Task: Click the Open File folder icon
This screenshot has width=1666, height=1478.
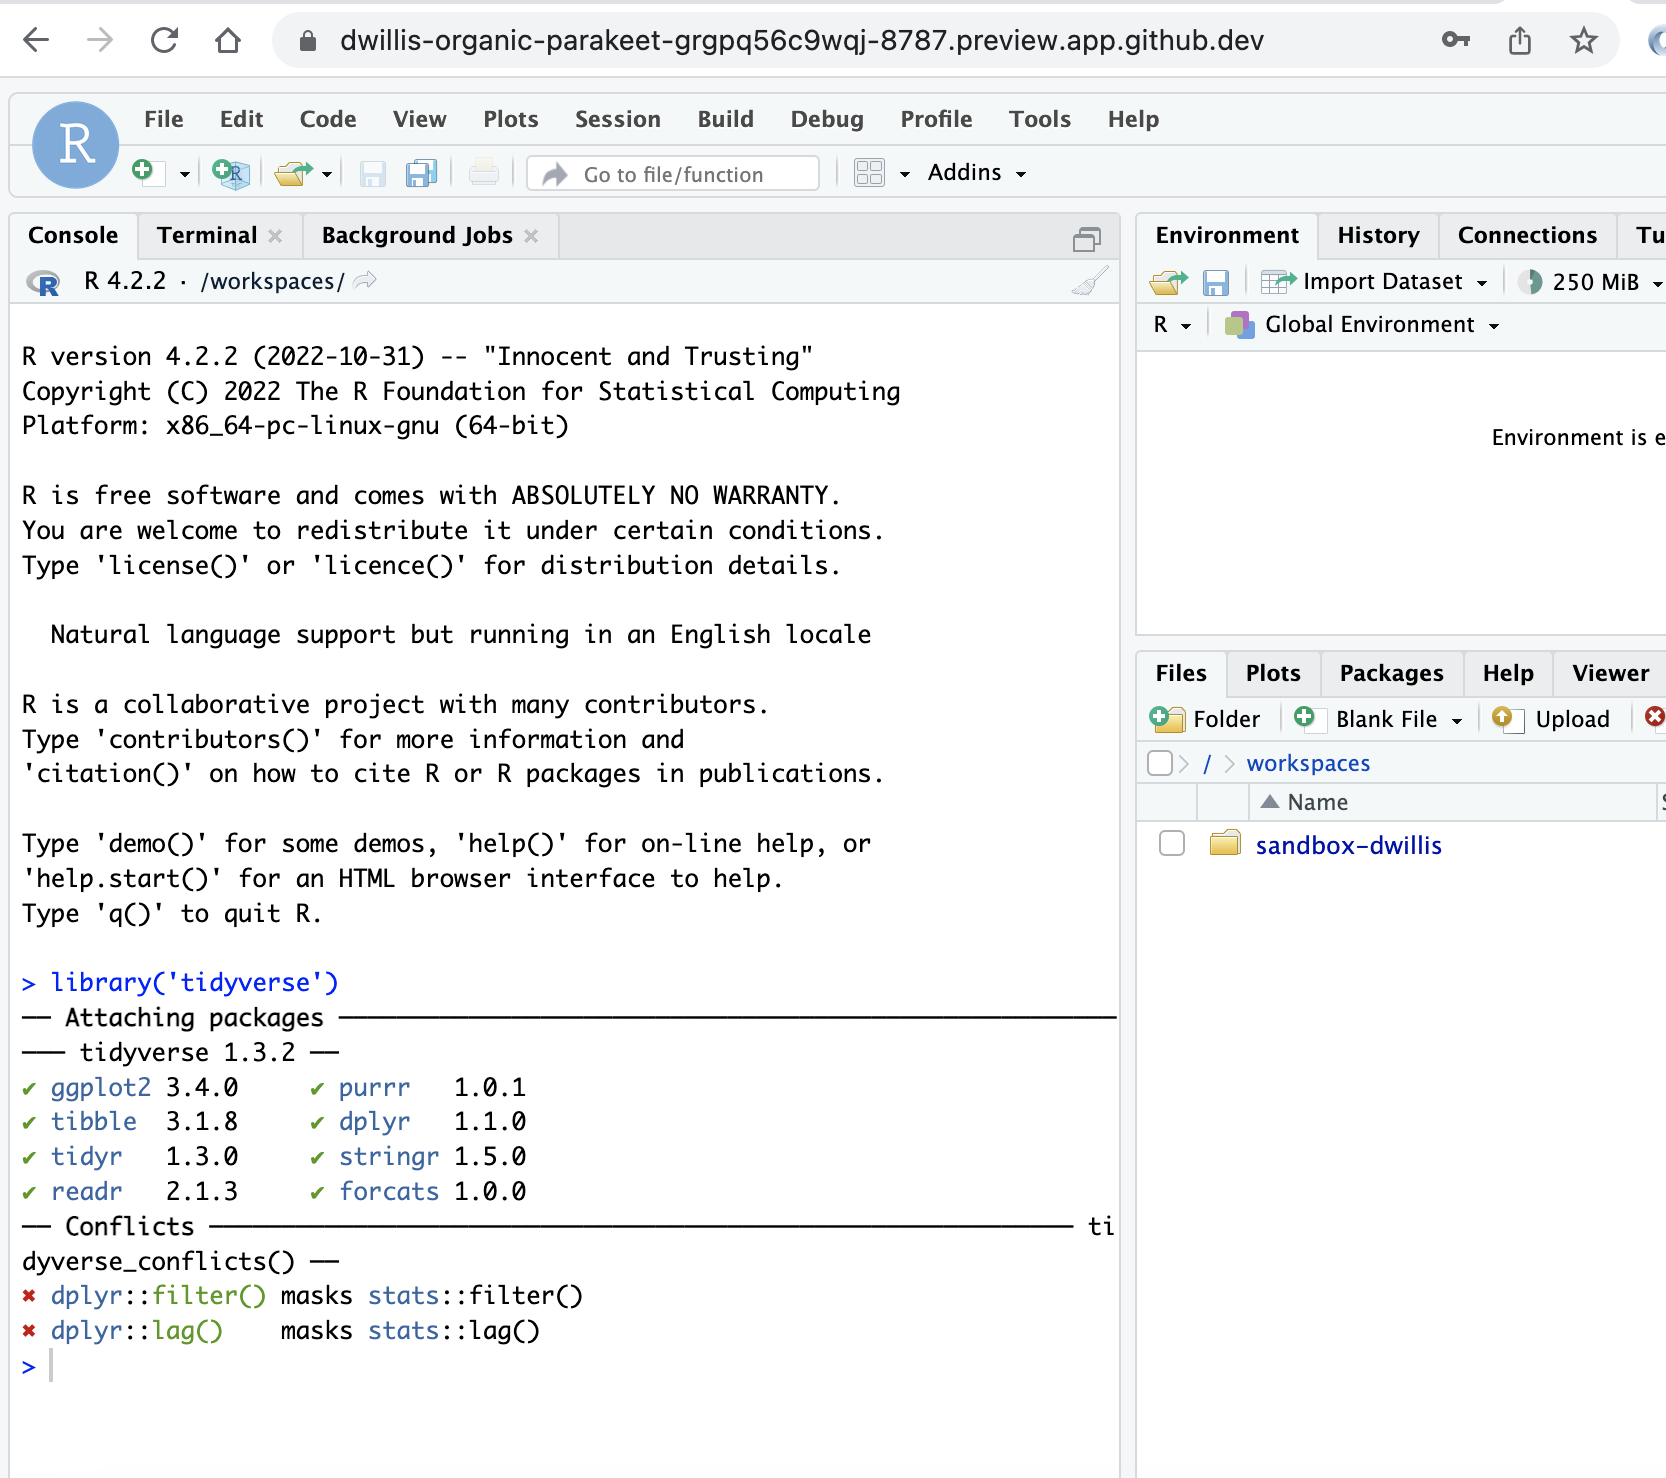Action: point(293,173)
